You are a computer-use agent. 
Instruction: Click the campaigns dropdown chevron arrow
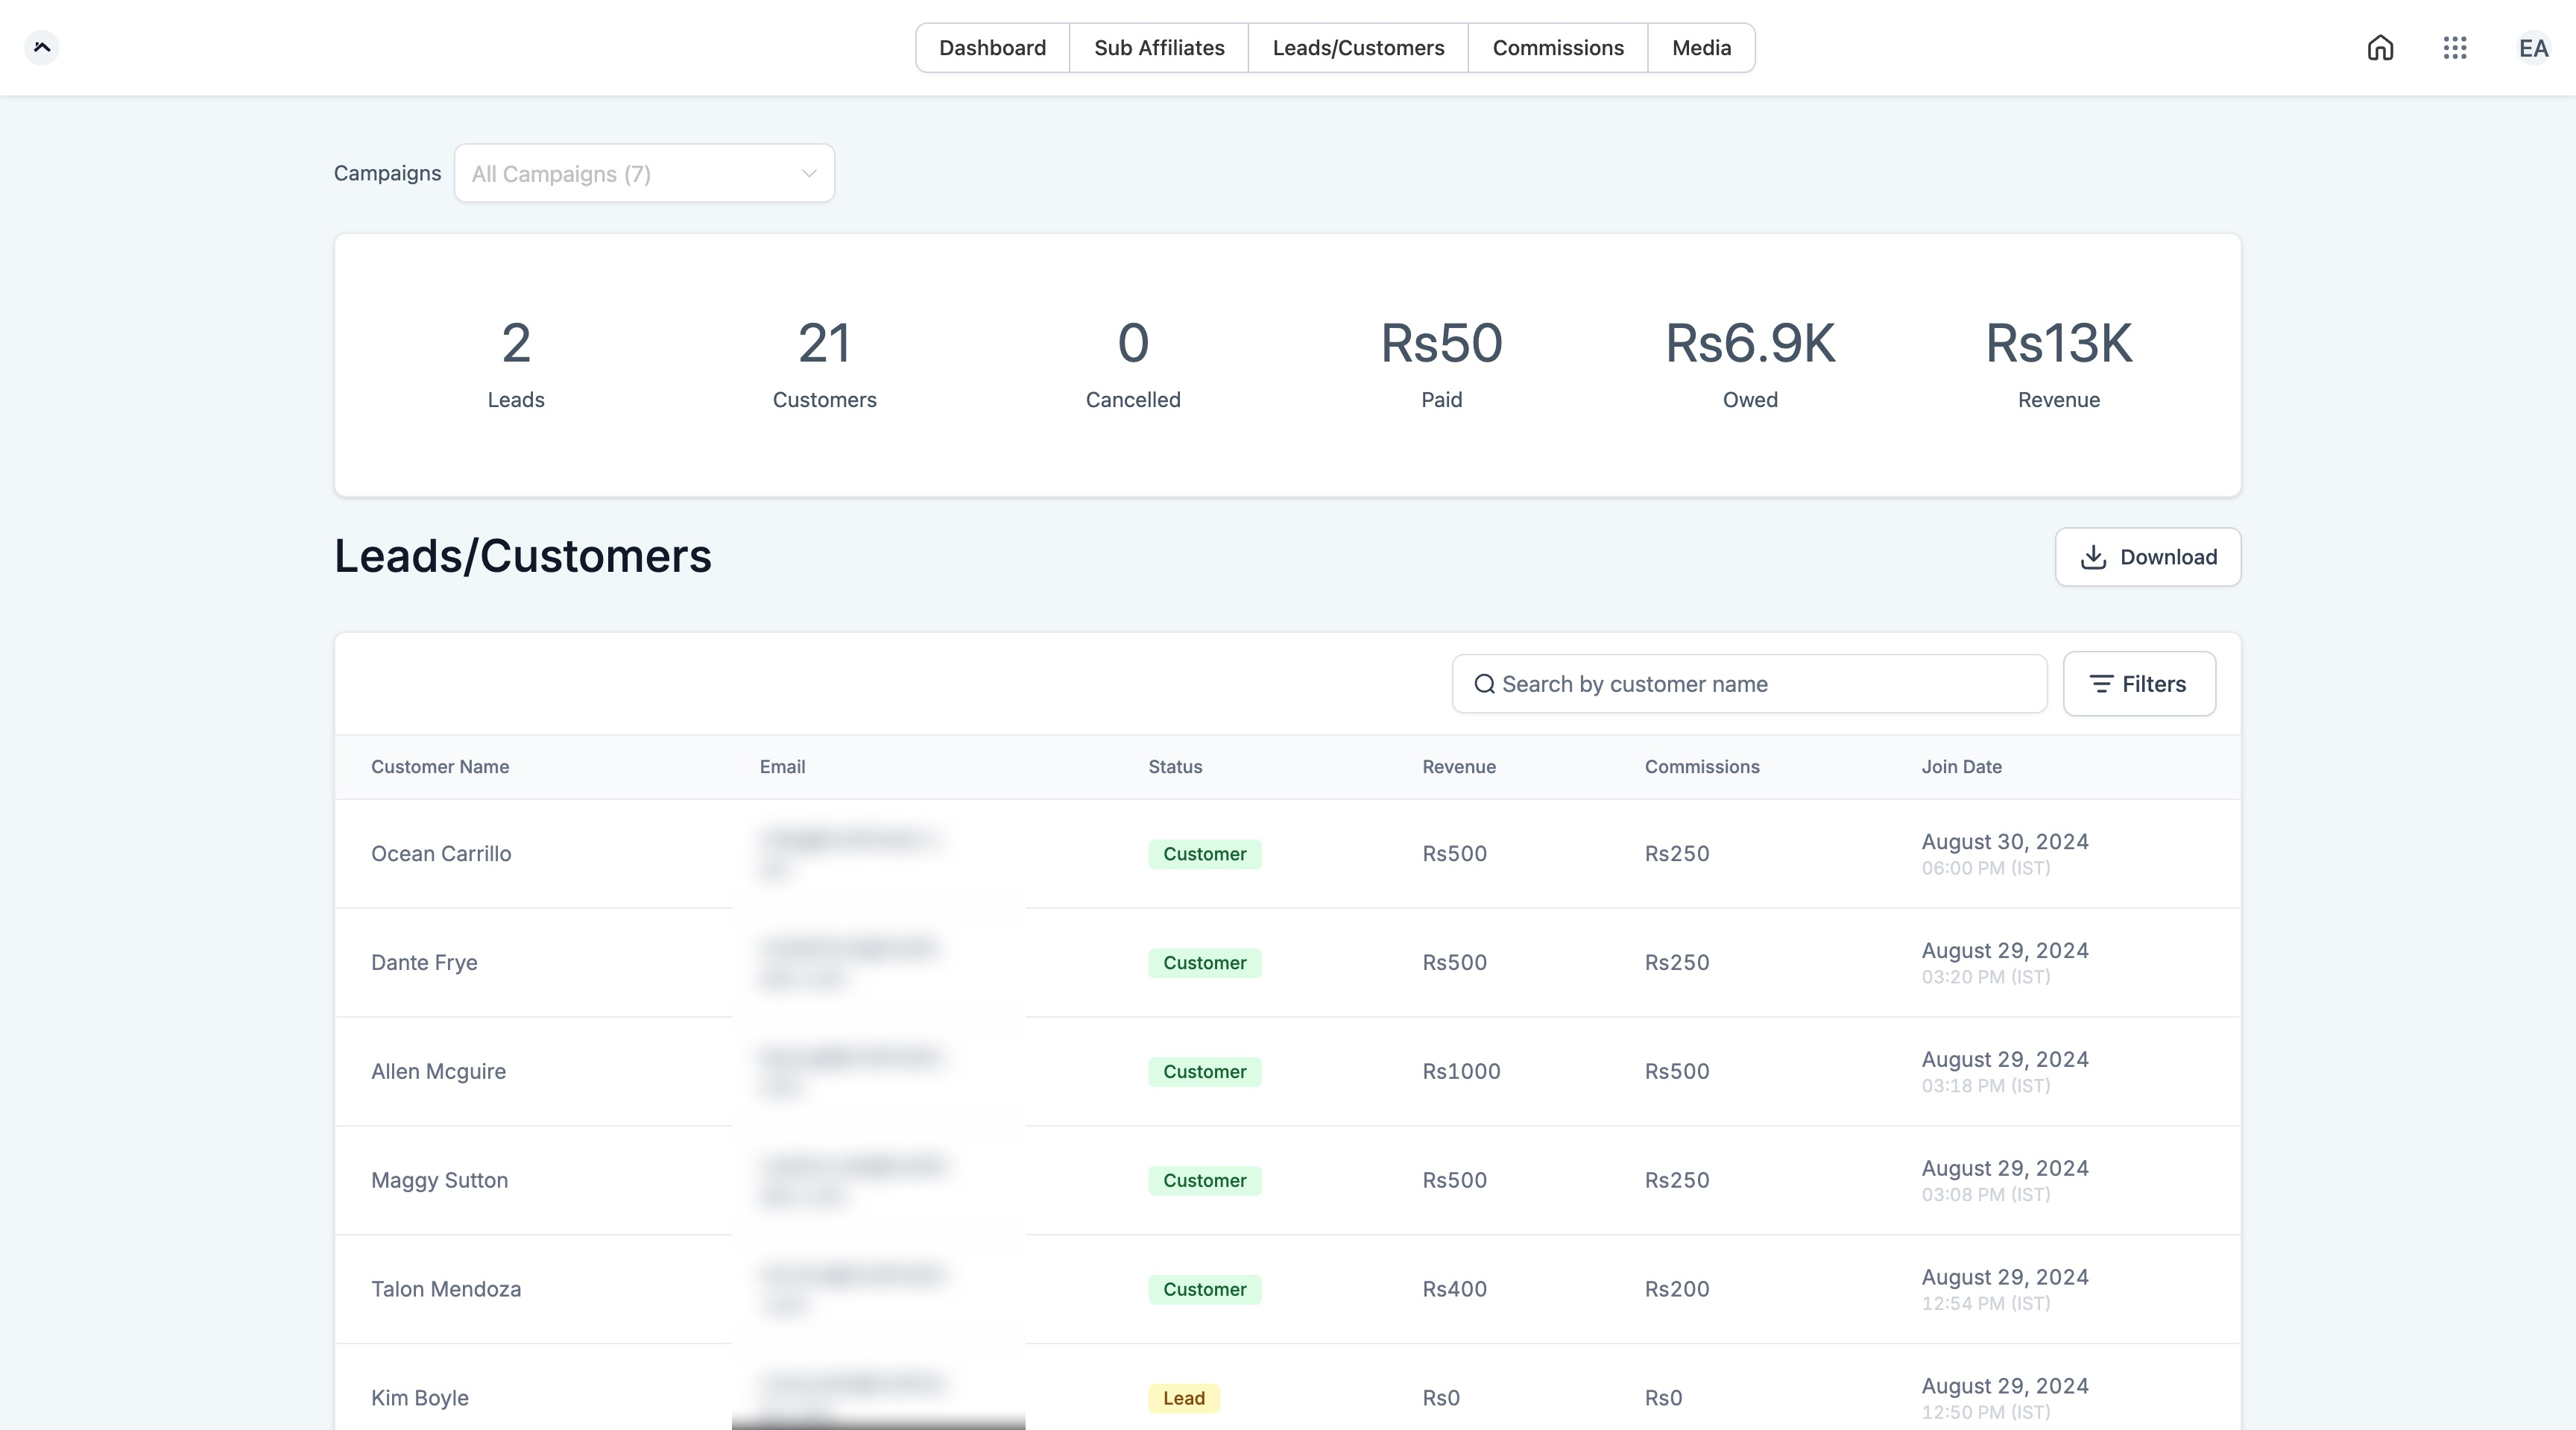pyautogui.click(x=808, y=174)
